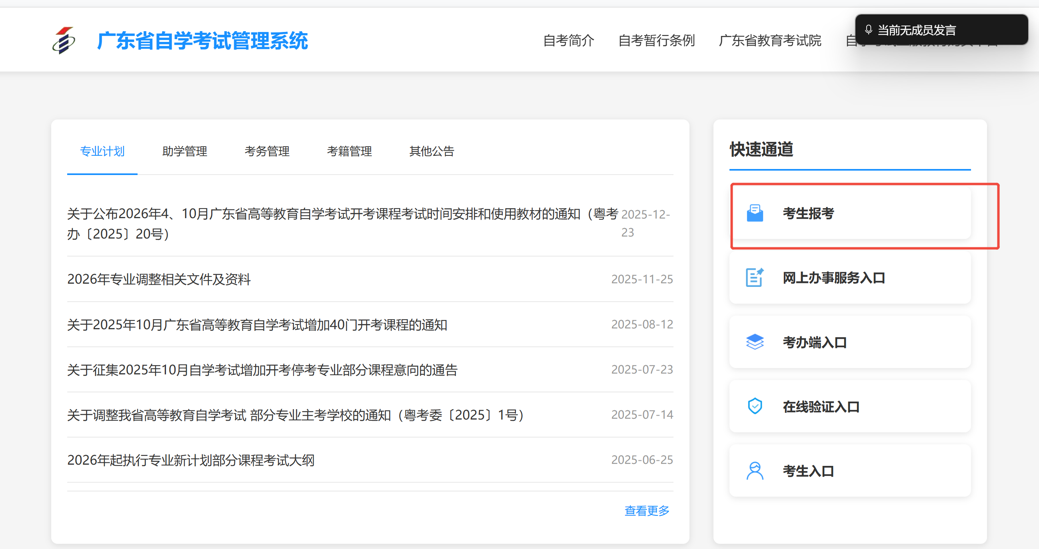The height and width of the screenshot is (549, 1039).
Task: Click the 考生报考 envelope icon
Action: [755, 213]
